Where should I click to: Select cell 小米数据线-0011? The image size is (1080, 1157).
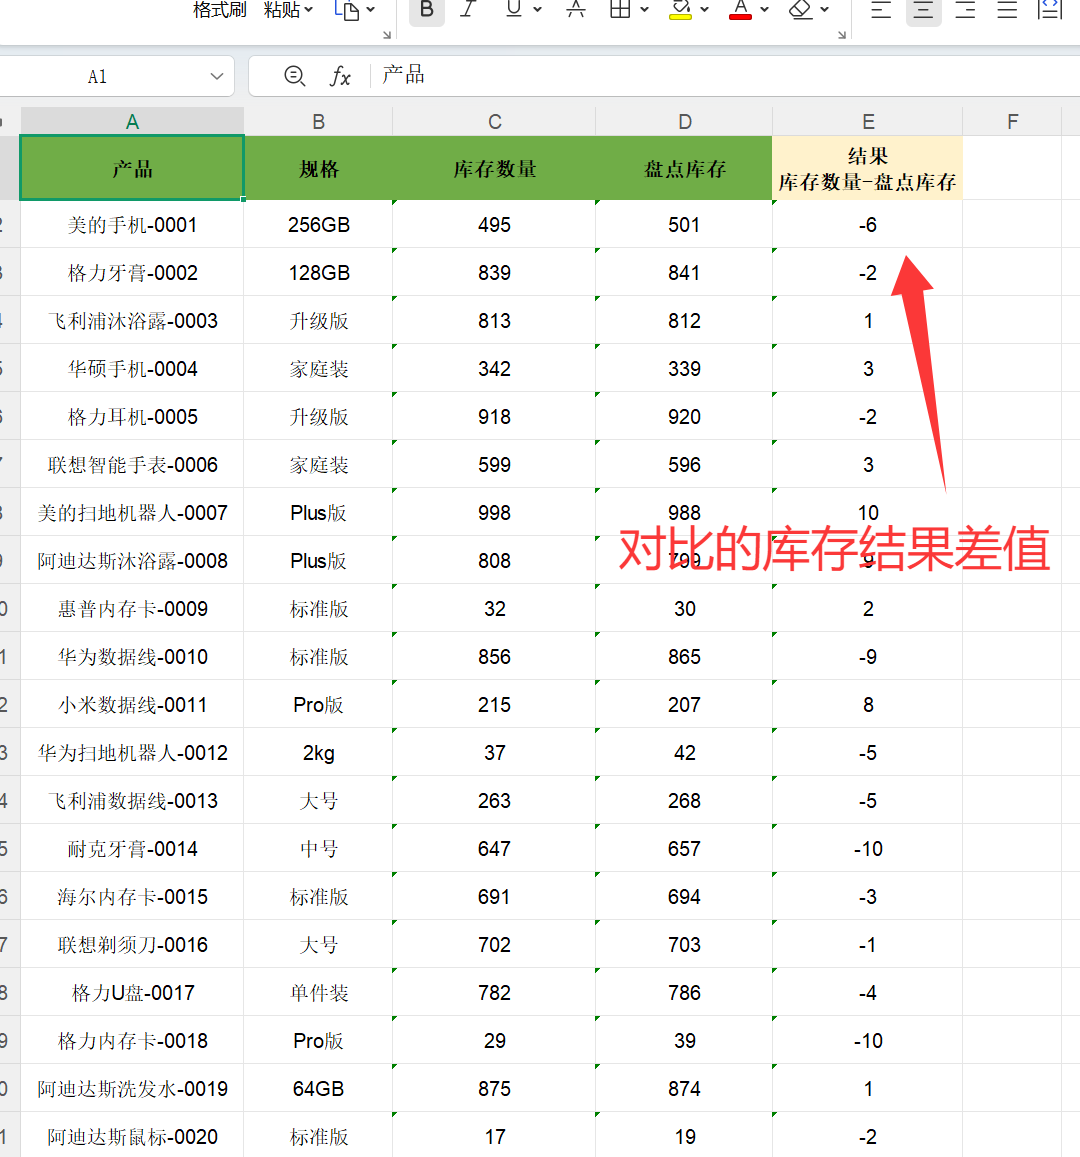tap(132, 704)
